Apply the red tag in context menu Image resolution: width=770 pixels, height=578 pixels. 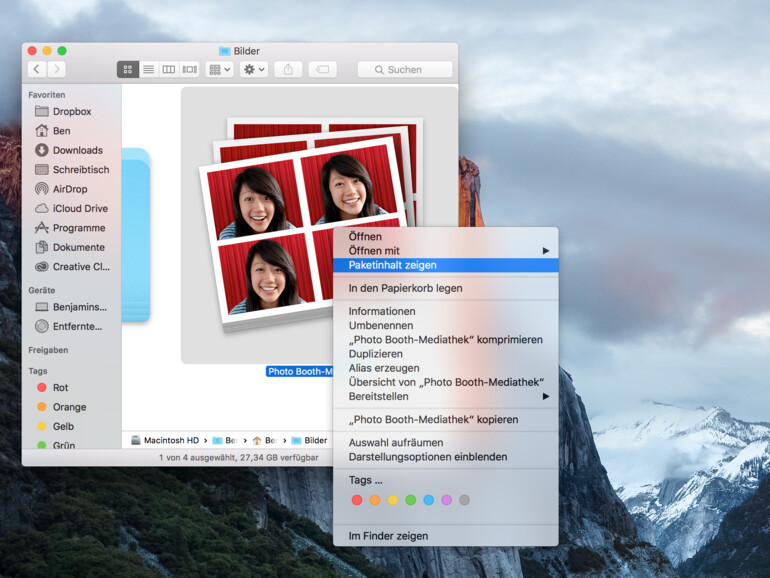(357, 500)
